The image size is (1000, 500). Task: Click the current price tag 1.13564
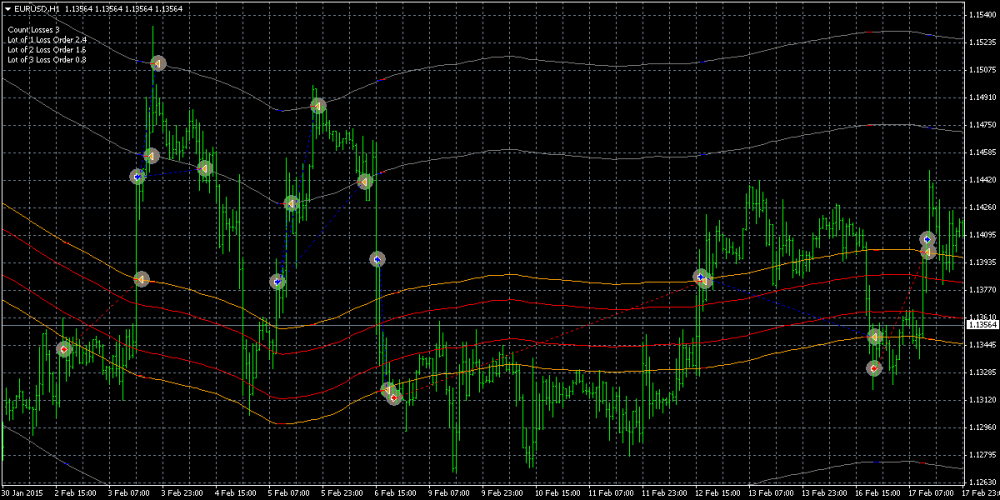[x=981, y=325]
